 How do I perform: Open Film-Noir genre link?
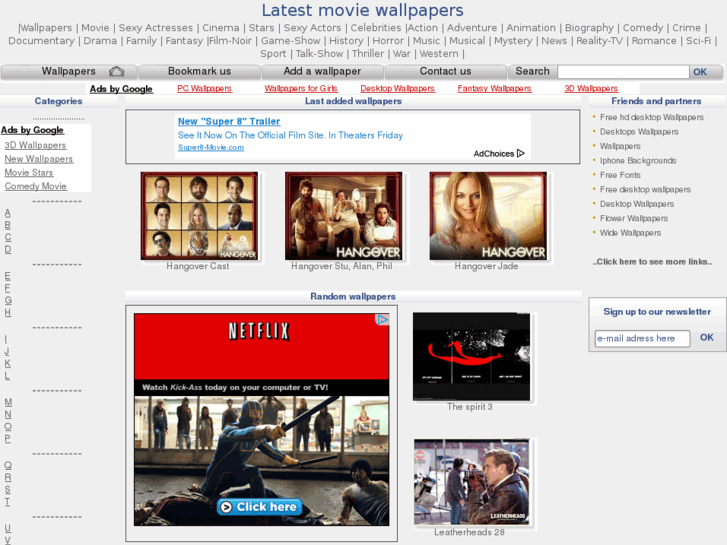pos(230,41)
